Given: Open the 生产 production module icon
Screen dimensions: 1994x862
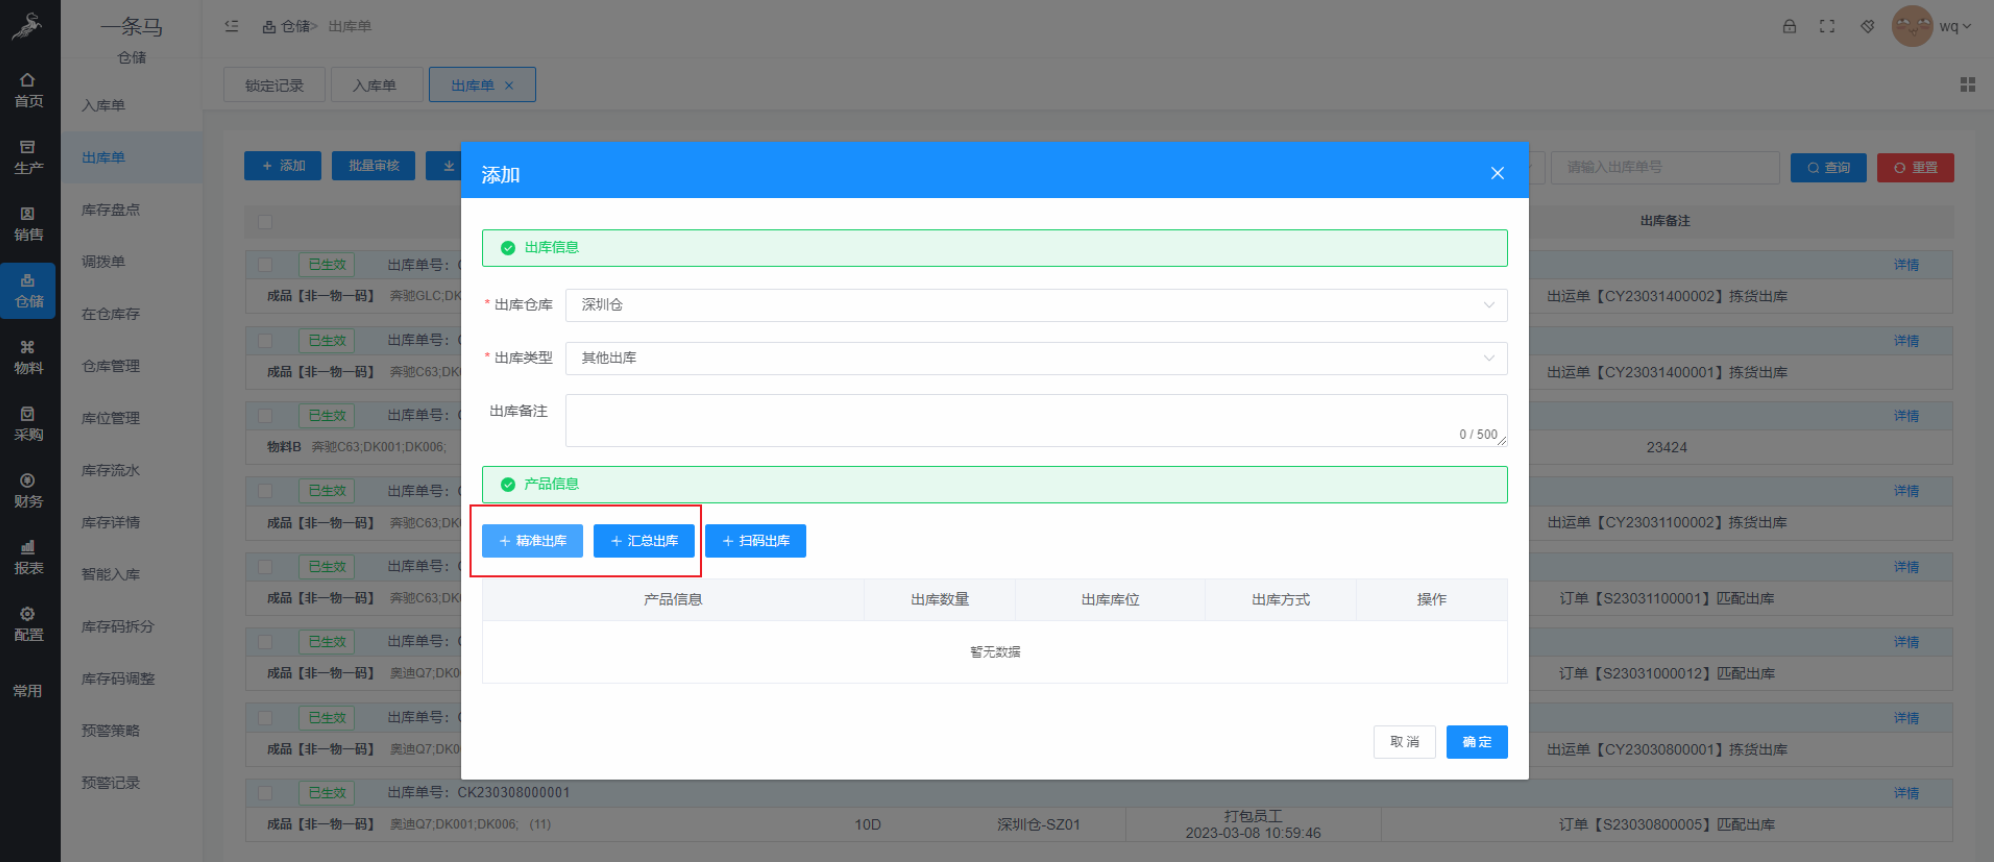Looking at the screenshot, I should [x=28, y=157].
